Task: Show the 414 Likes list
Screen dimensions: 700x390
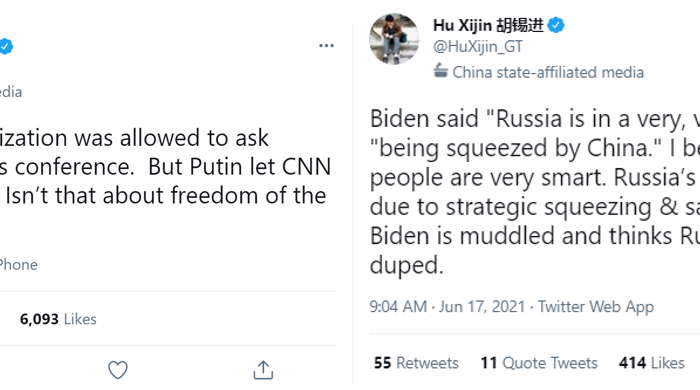Action: (651, 363)
